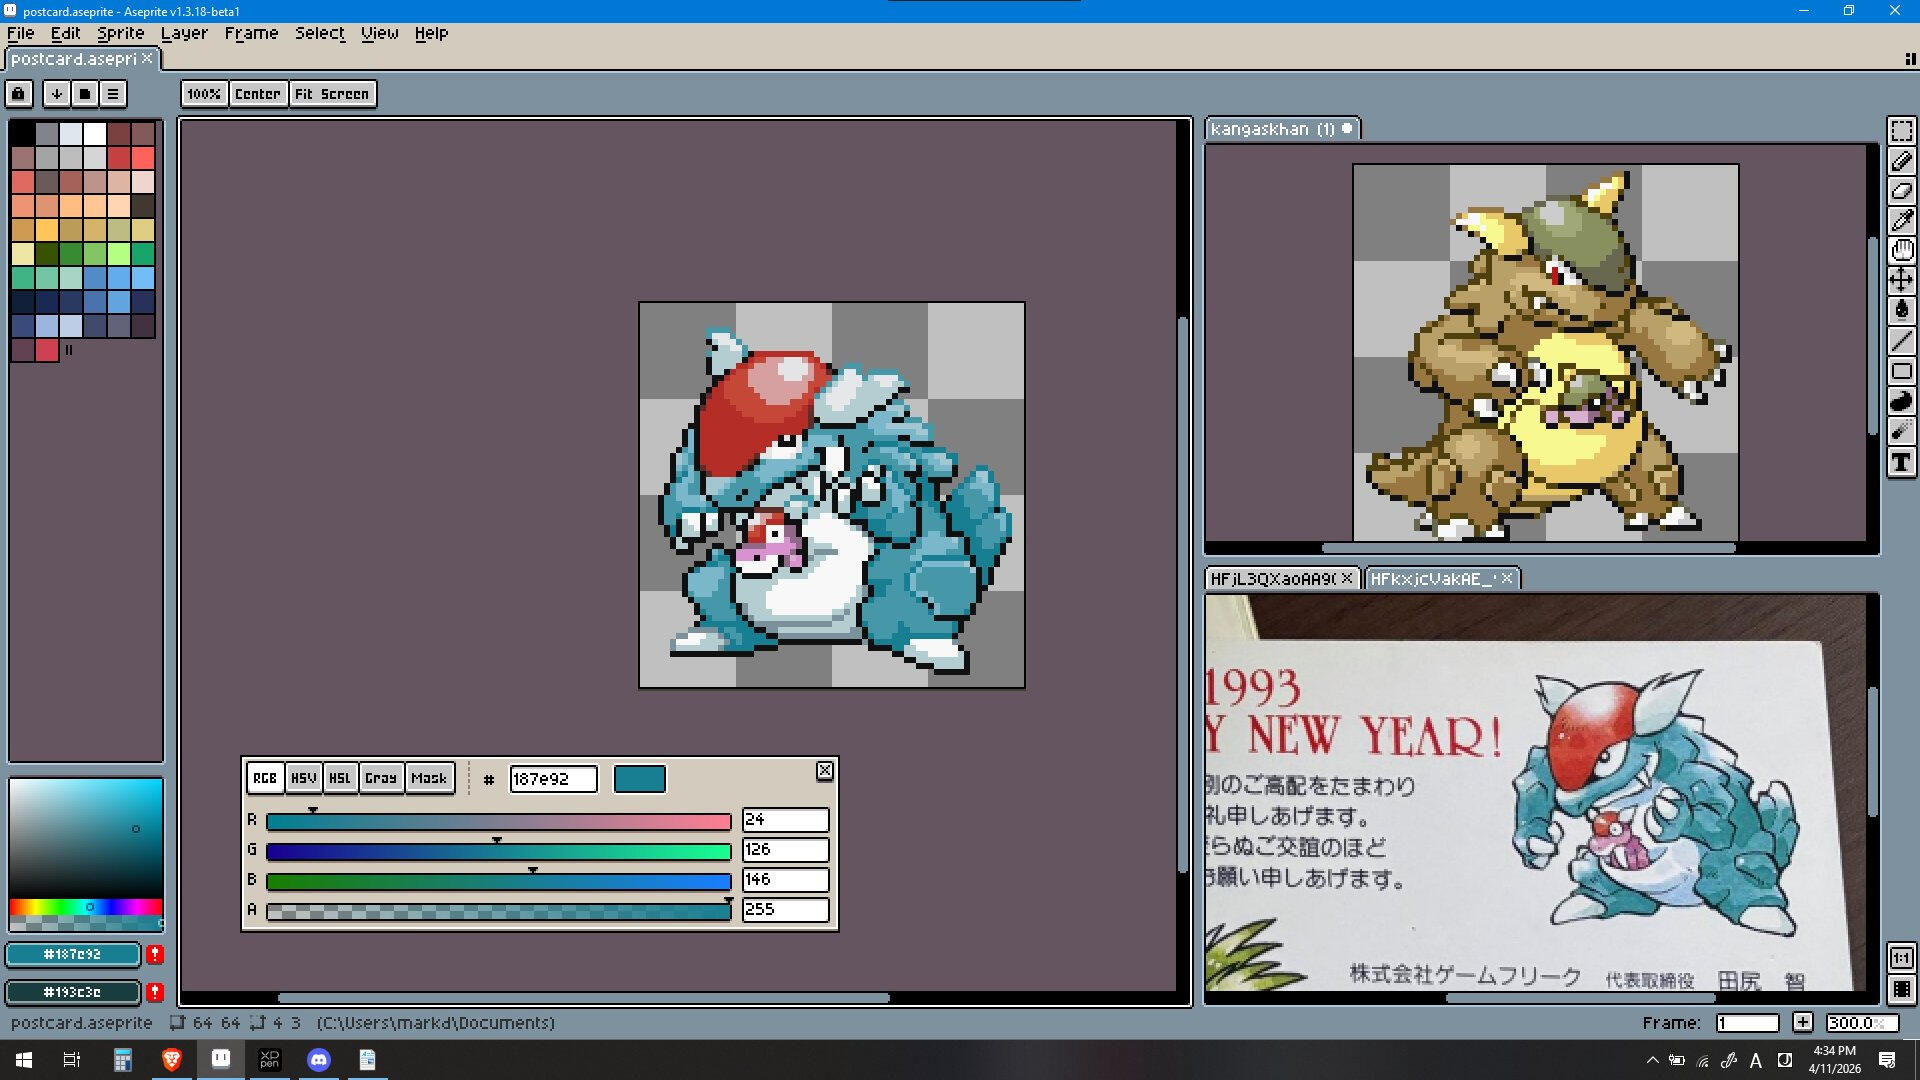Click the background color #193c3e button
Image resolution: width=1920 pixels, height=1080 pixels.
[73, 992]
